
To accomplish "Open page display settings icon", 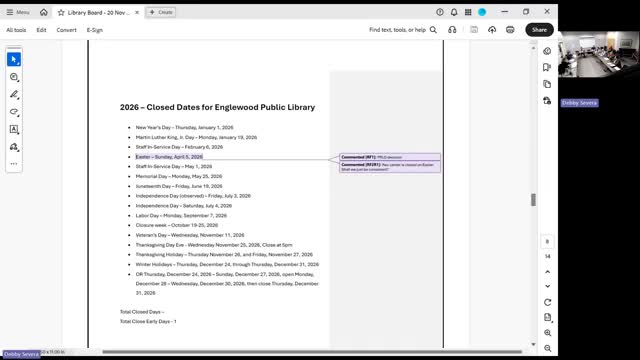I will (x=547, y=318).
